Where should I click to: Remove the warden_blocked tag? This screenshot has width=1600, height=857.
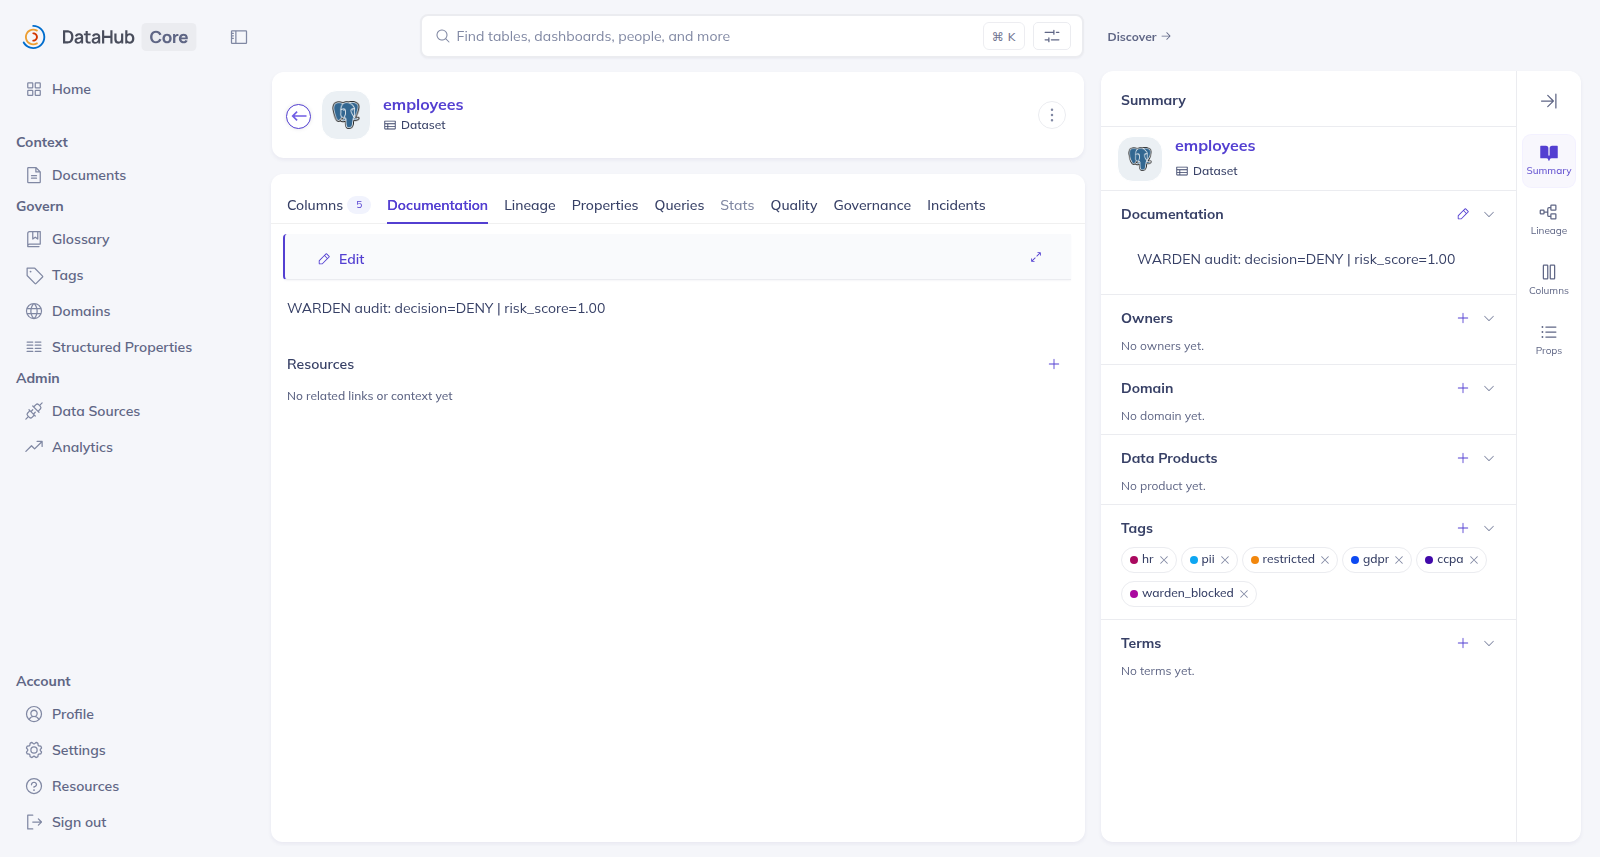click(x=1244, y=594)
